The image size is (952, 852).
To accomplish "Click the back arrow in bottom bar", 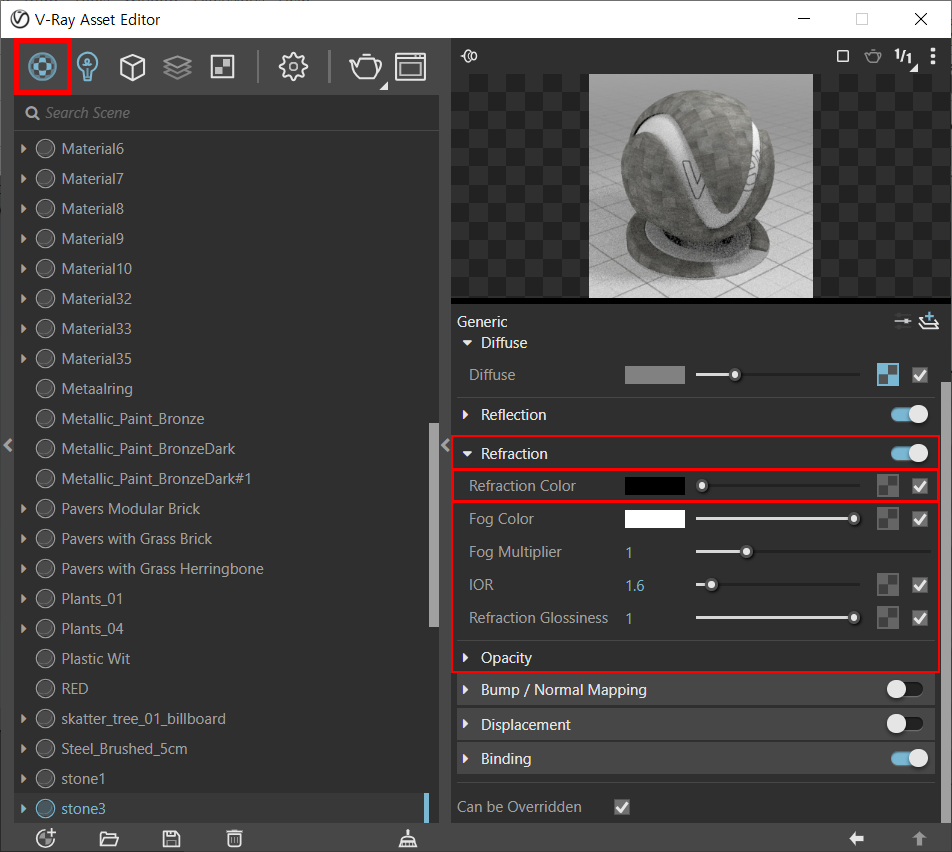I will 857,839.
